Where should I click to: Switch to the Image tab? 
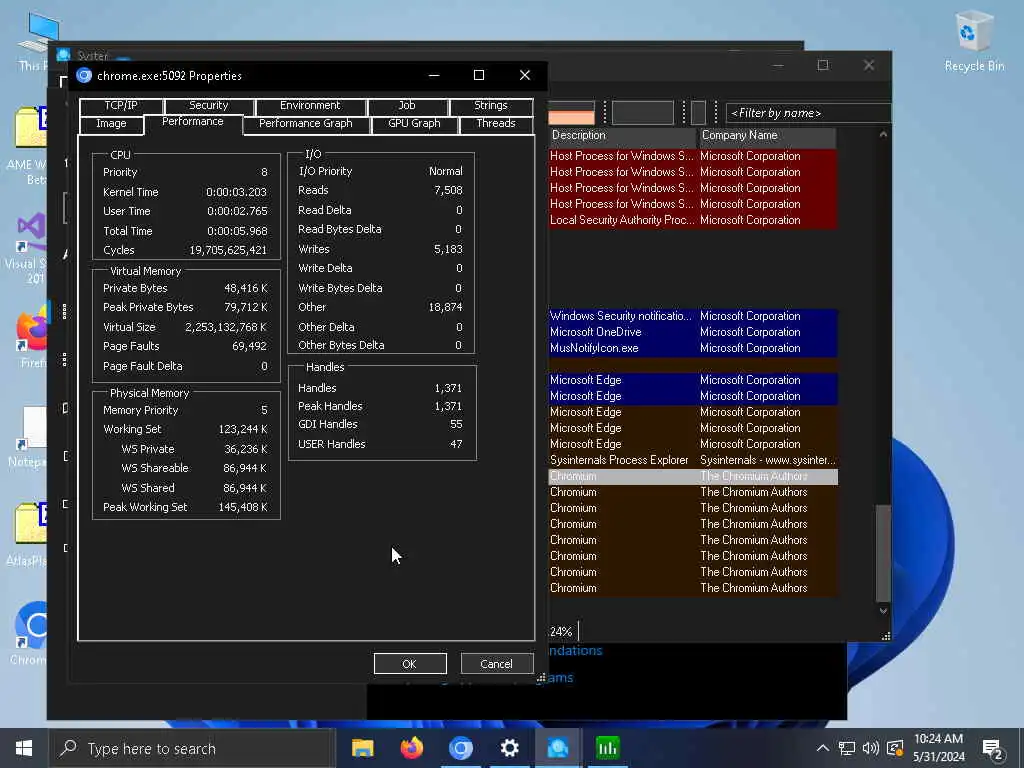point(111,123)
